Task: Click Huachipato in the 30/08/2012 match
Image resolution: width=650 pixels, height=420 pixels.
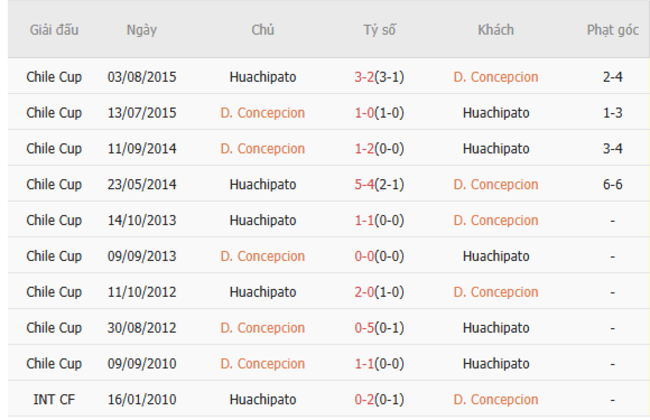Action: pos(495,328)
